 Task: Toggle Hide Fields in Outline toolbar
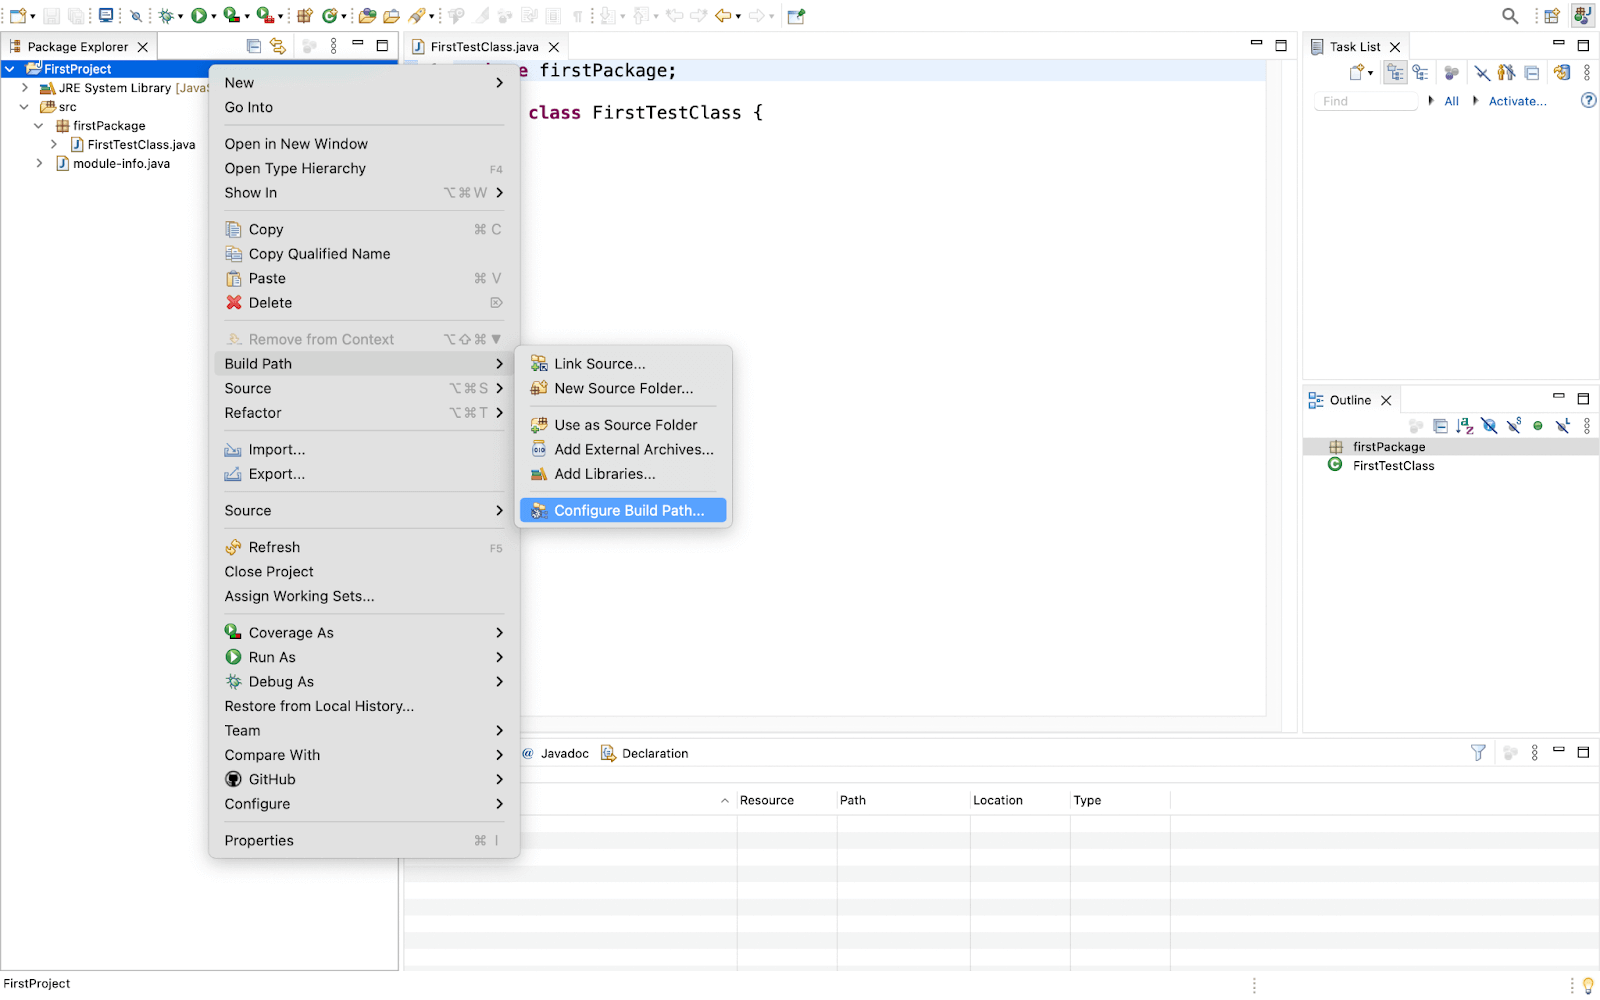click(x=1489, y=426)
